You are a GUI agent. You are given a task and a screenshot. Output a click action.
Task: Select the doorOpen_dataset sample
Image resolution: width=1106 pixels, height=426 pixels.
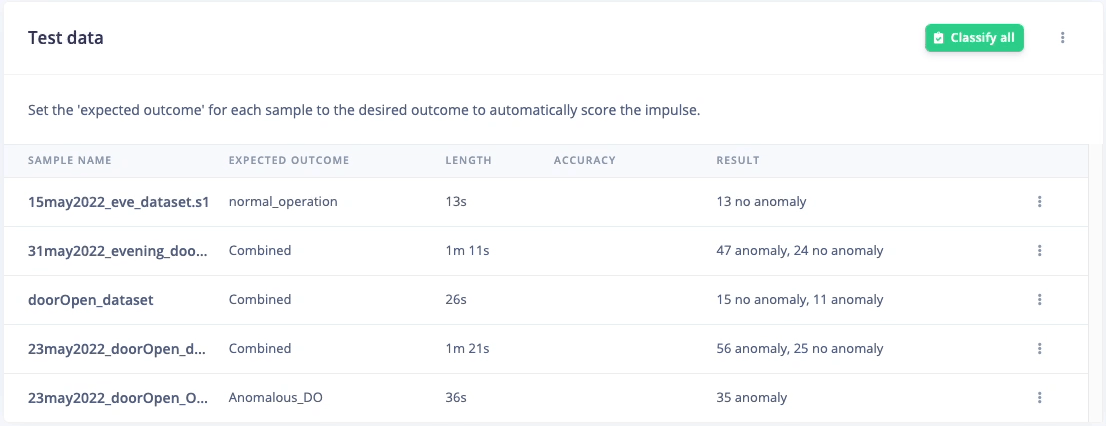tap(90, 300)
